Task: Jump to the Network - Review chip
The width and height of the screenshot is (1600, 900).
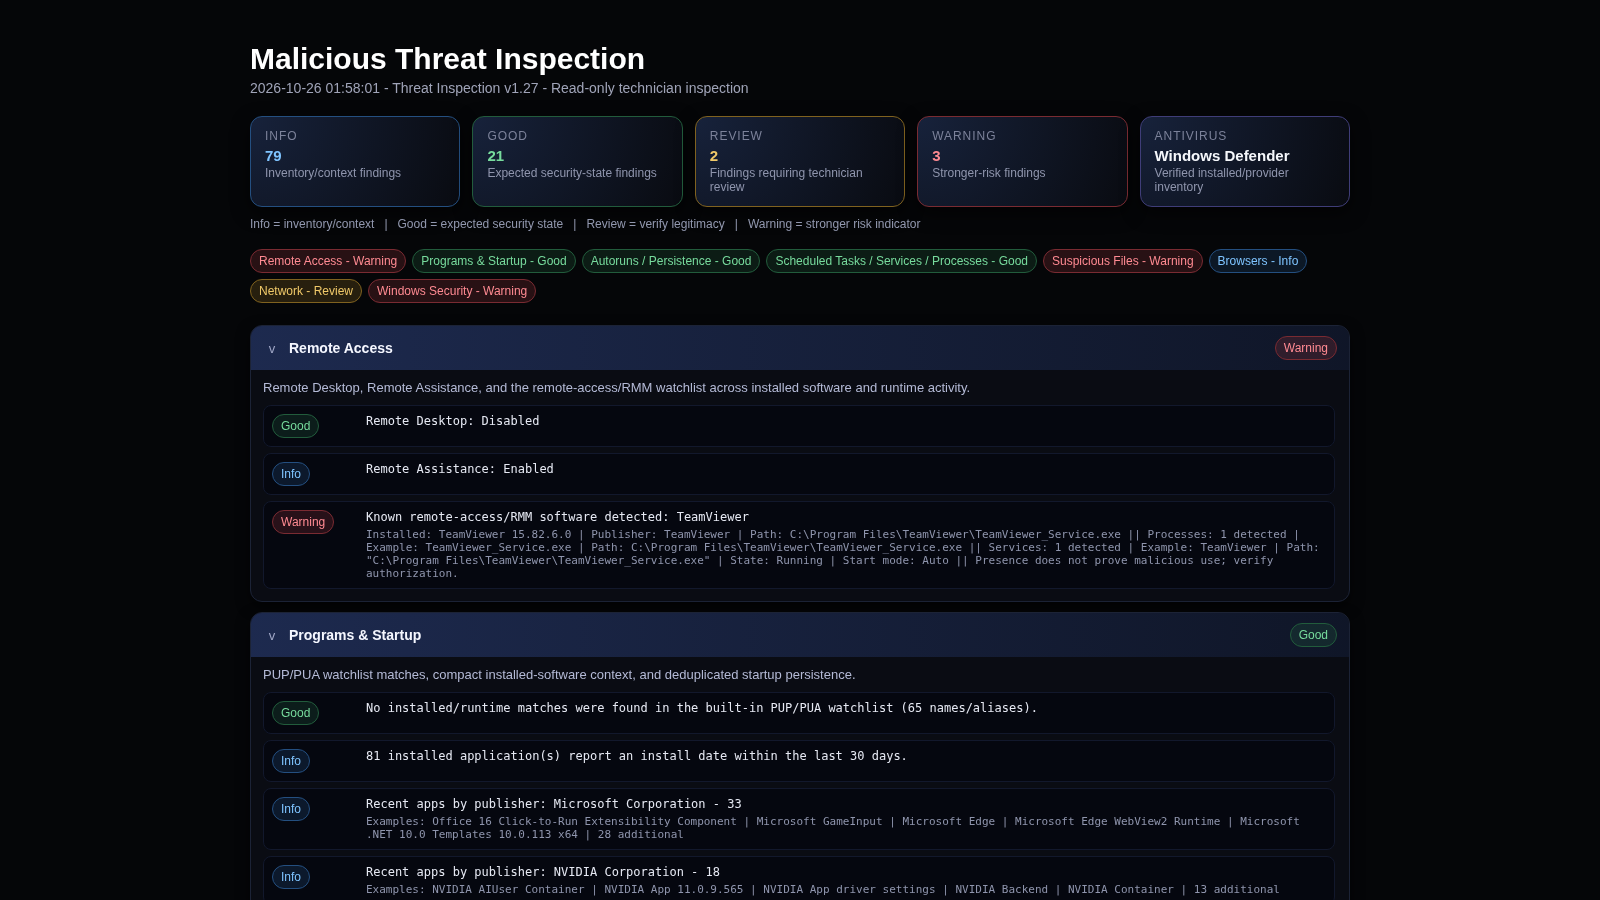Action: tap(306, 291)
